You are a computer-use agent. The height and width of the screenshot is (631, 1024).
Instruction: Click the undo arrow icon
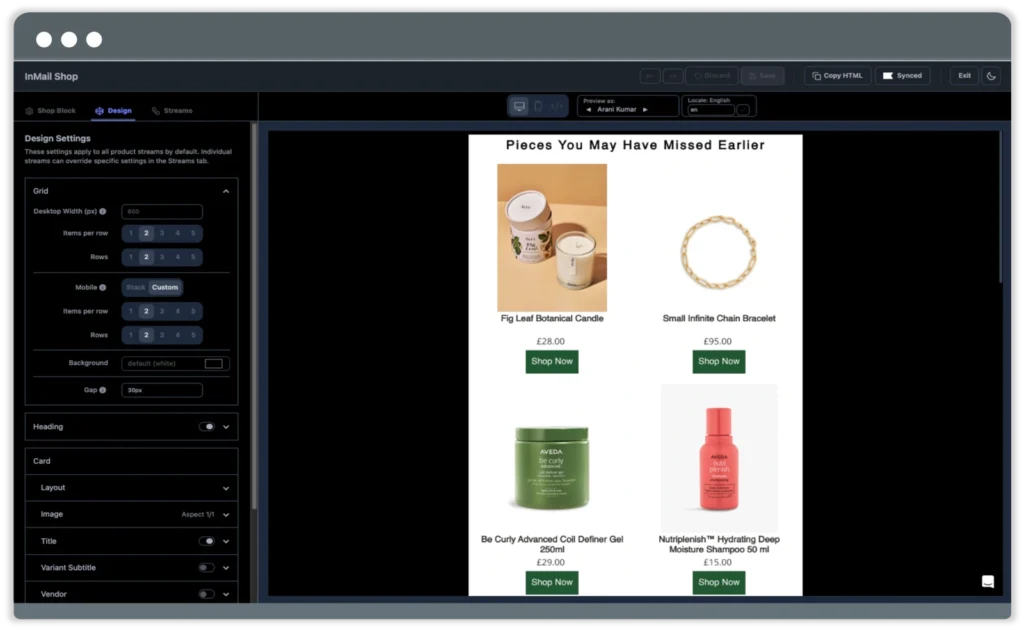pos(649,76)
